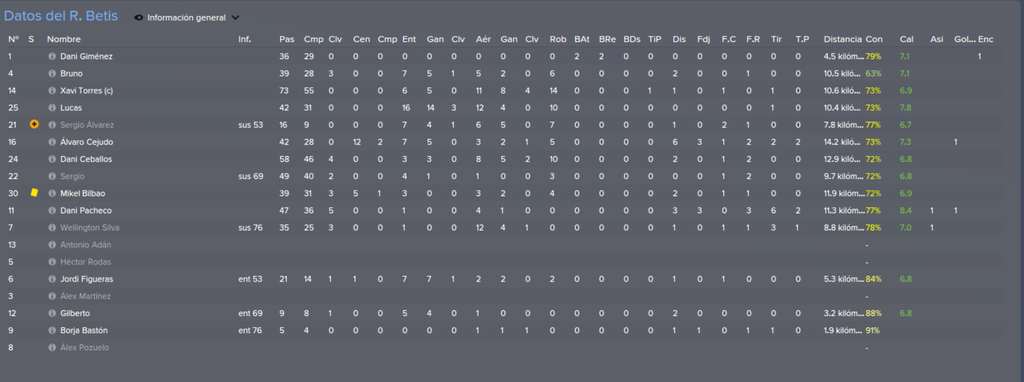Sort players by Pas column header
The width and height of the screenshot is (1024, 382).
[285, 39]
